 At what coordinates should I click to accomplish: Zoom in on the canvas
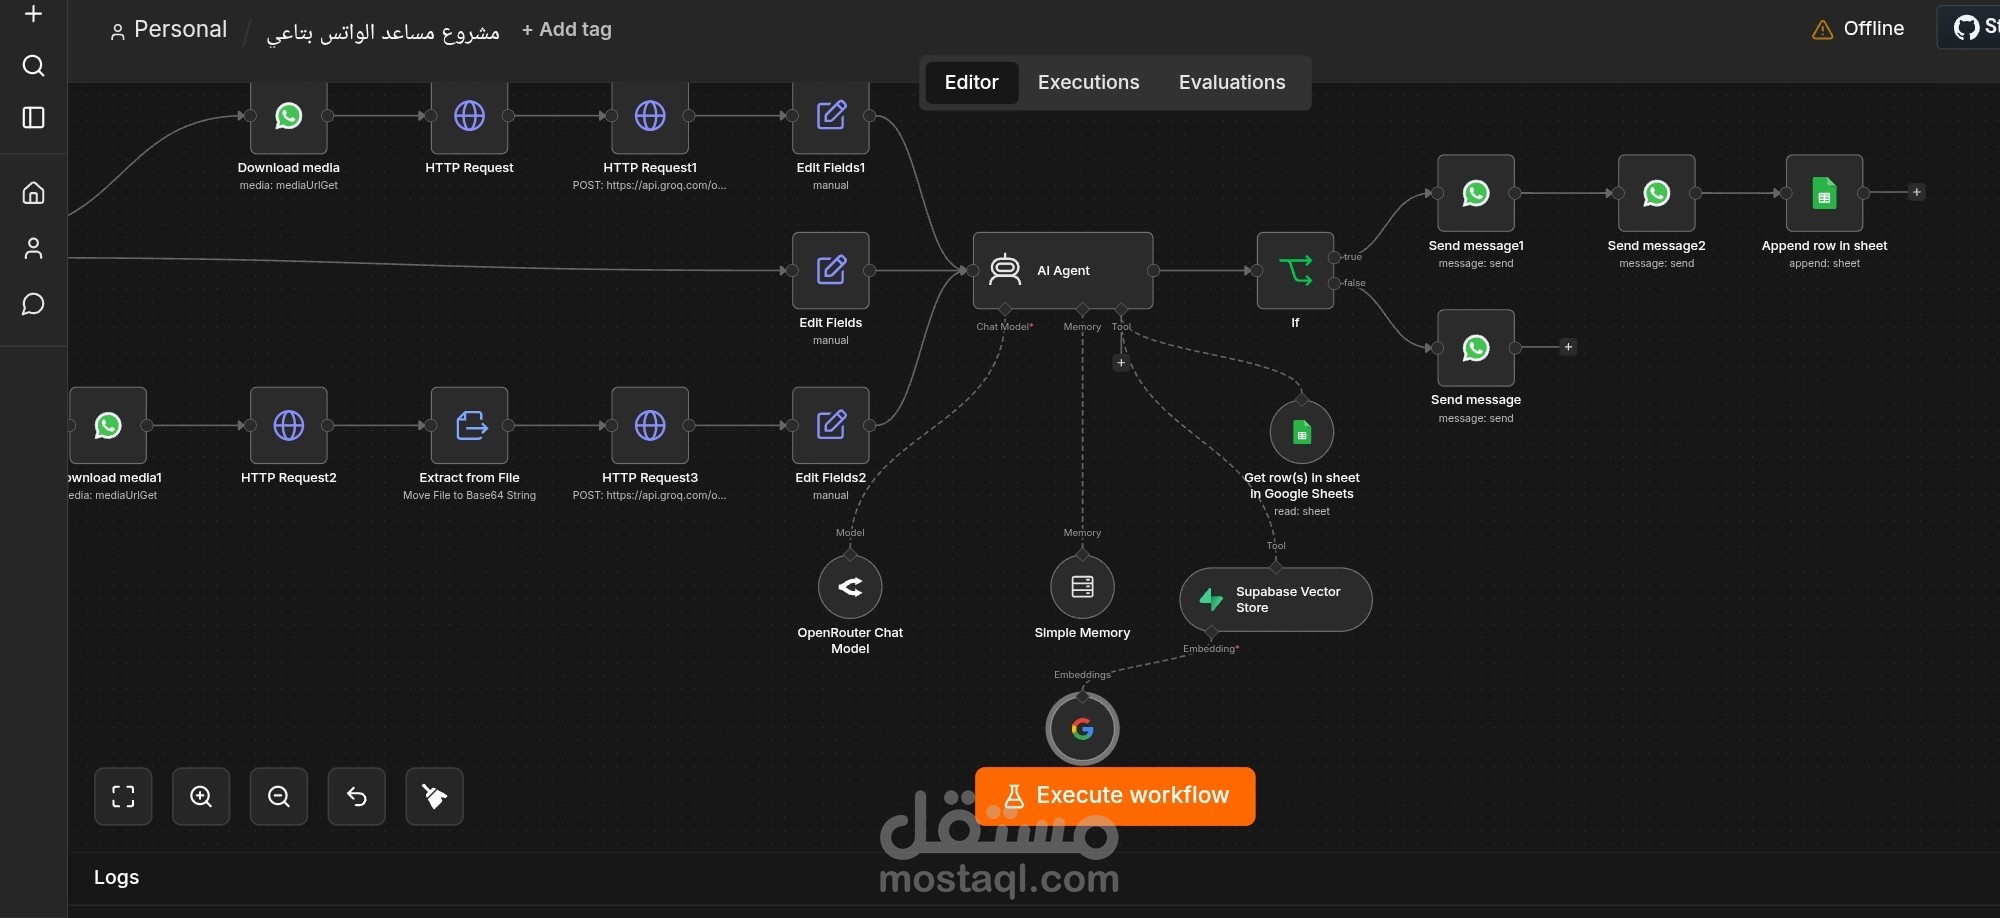(201, 796)
